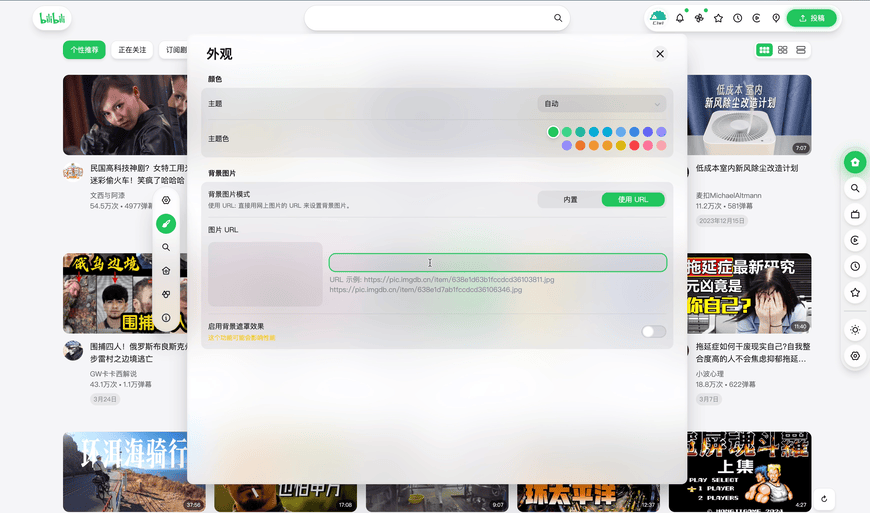870x513 pixels.
Task: Click the avatar beside 围捕四人 video
Action: (73, 351)
